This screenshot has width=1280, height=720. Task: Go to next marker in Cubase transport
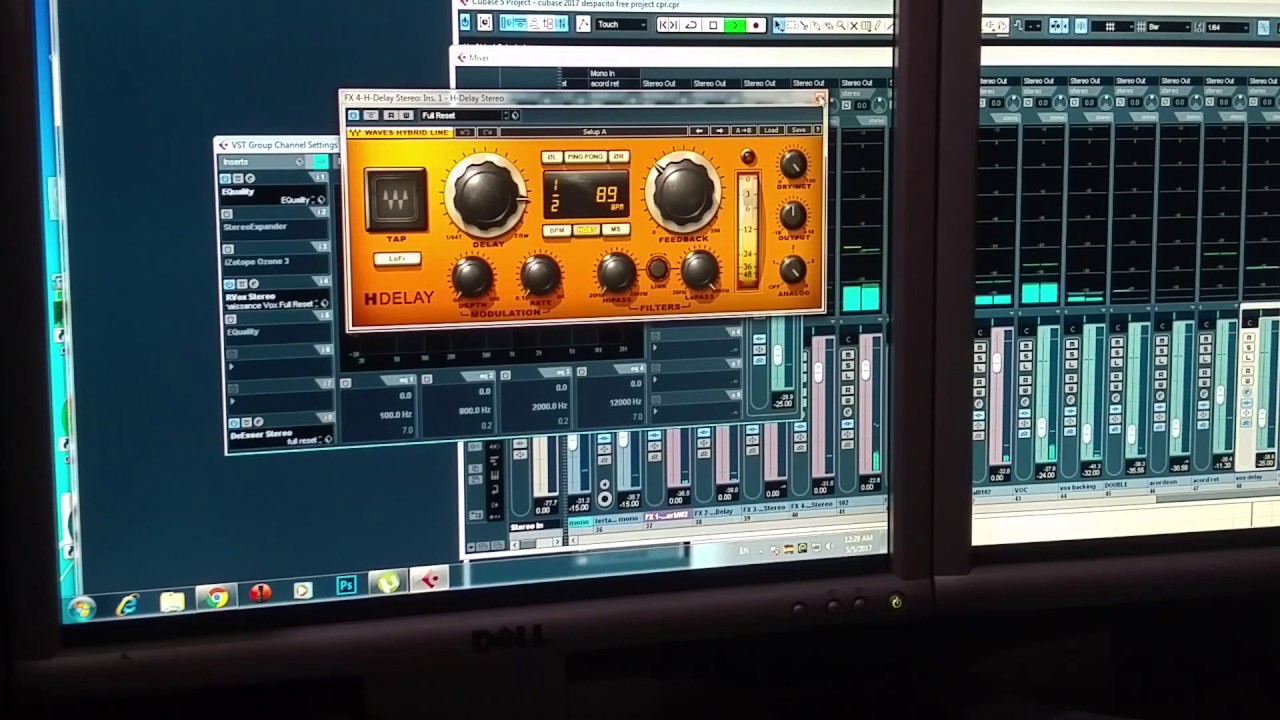tap(674, 25)
